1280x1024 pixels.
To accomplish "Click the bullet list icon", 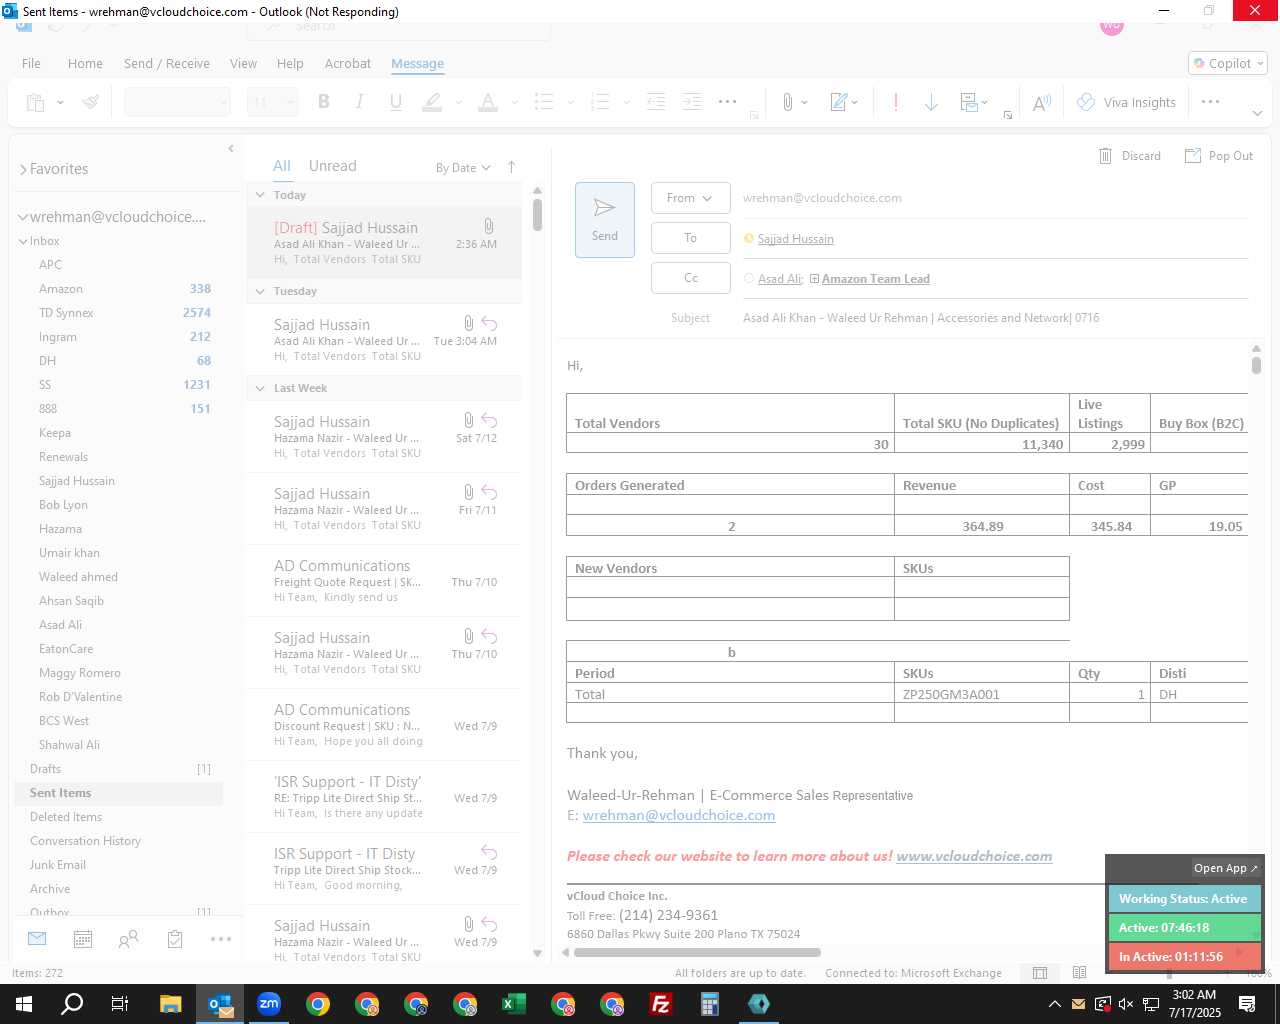I will pyautogui.click(x=544, y=102).
